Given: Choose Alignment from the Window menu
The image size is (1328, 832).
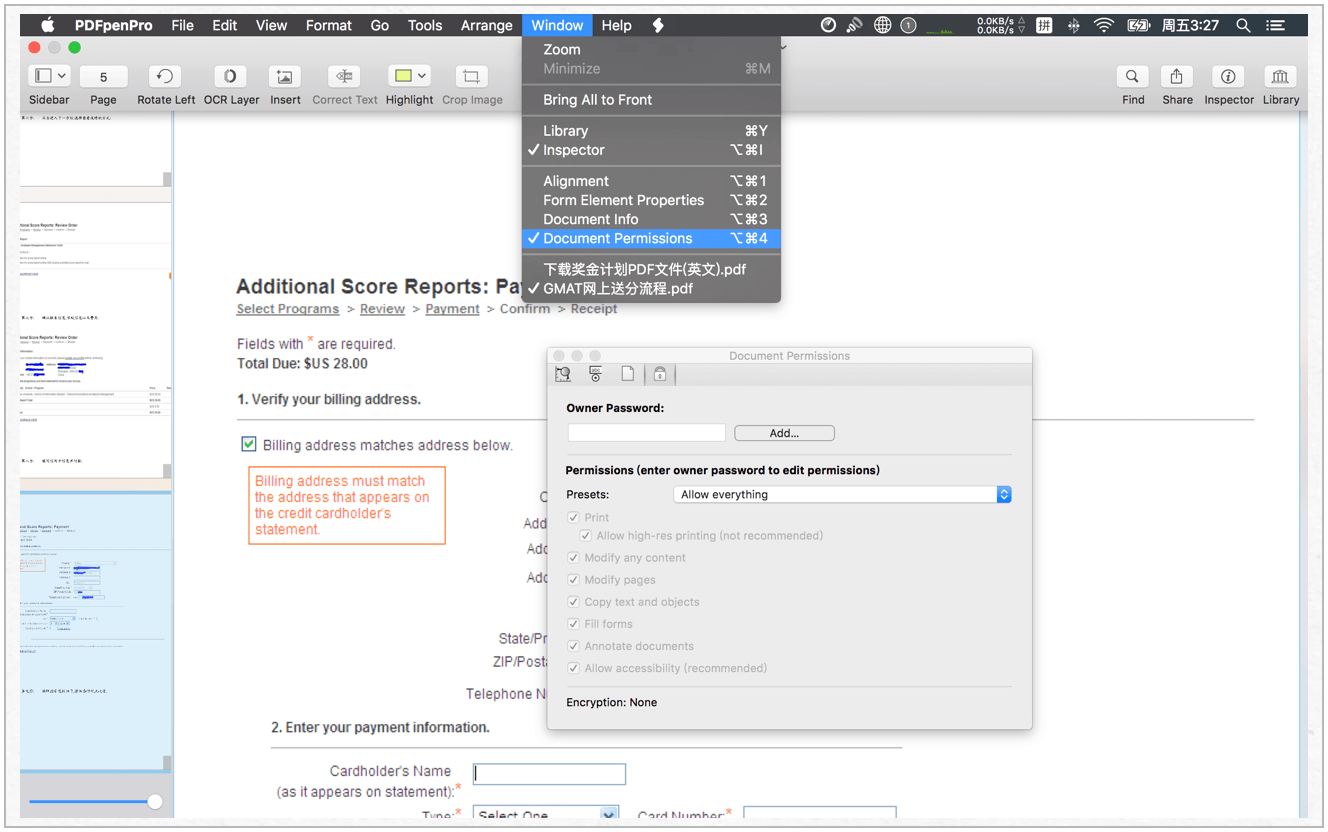Looking at the screenshot, I should [651, 181].
